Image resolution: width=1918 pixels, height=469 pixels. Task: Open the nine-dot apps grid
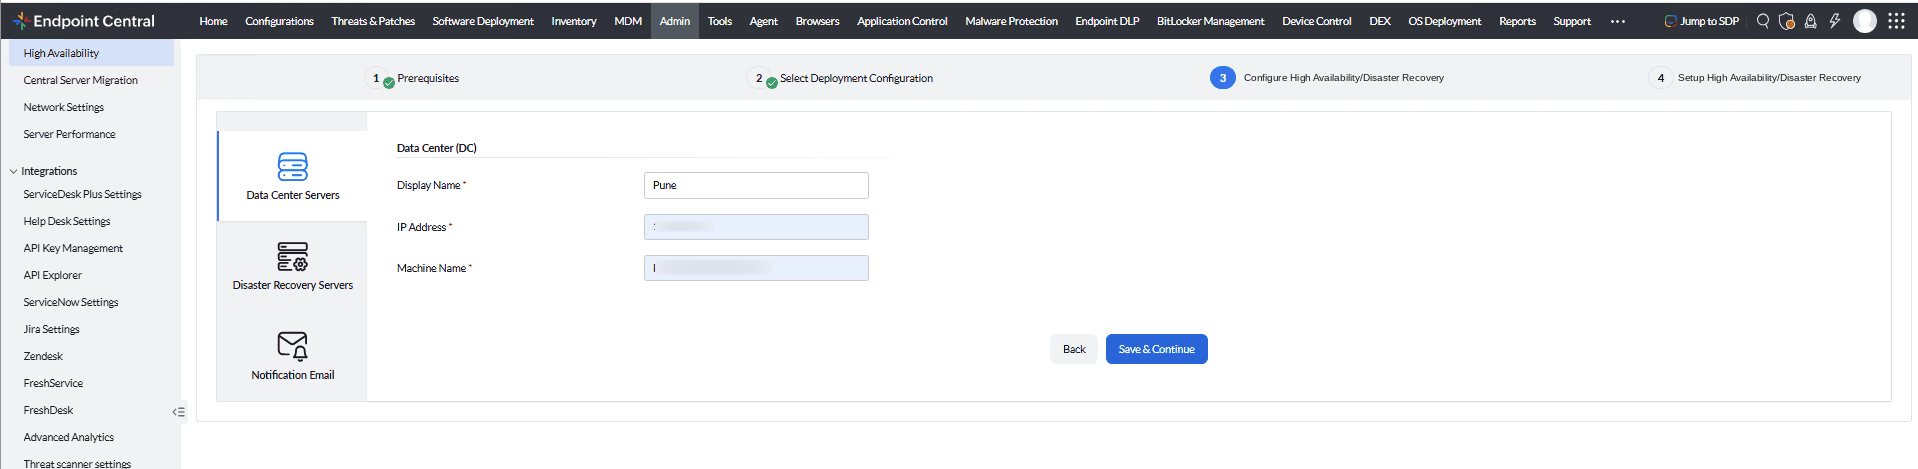tap(1896, 21)
